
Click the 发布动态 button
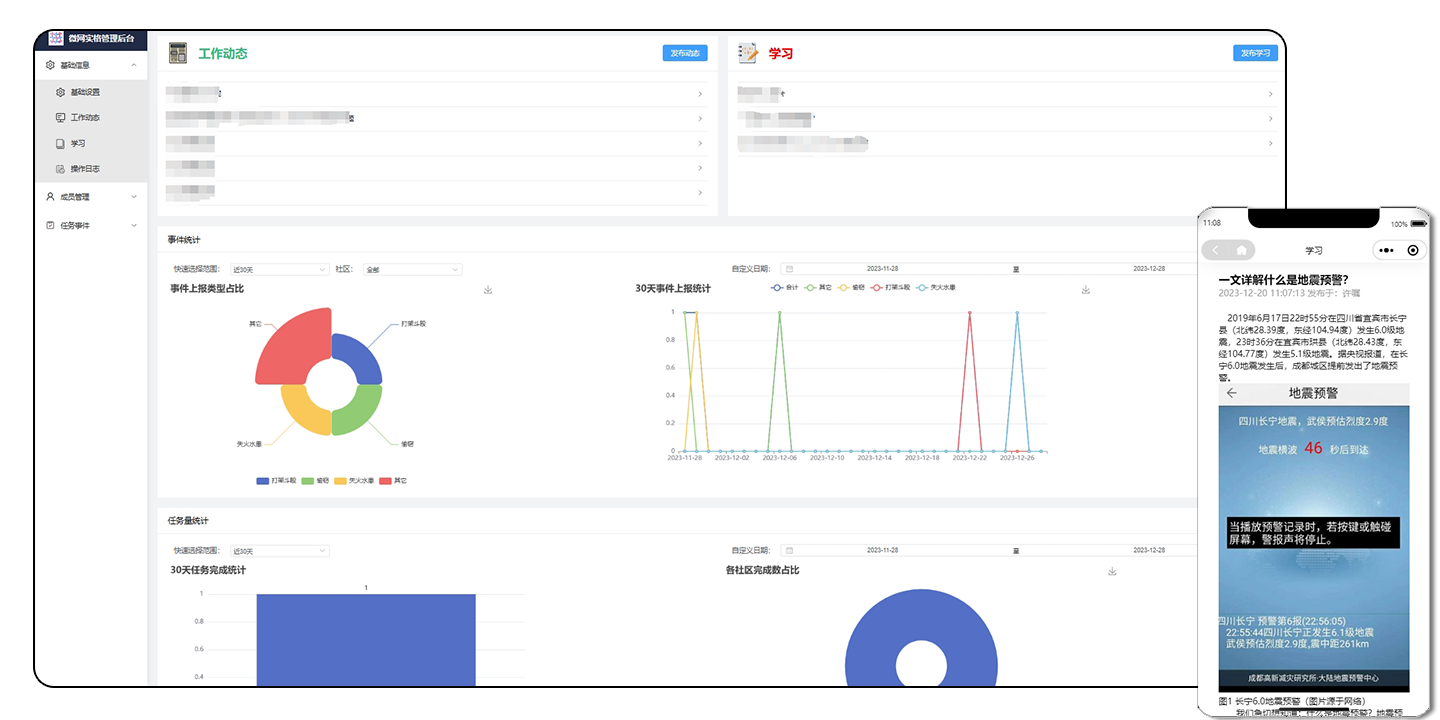pyautogui.click(x=684, y=53)
